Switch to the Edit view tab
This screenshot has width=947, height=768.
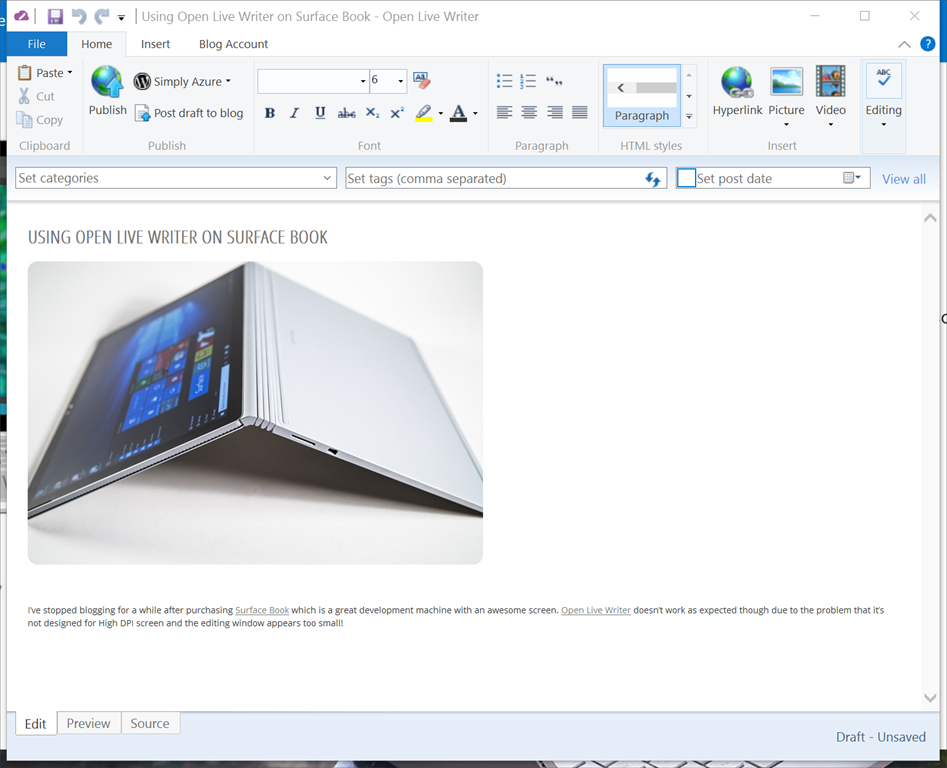[x=35, y=723]
